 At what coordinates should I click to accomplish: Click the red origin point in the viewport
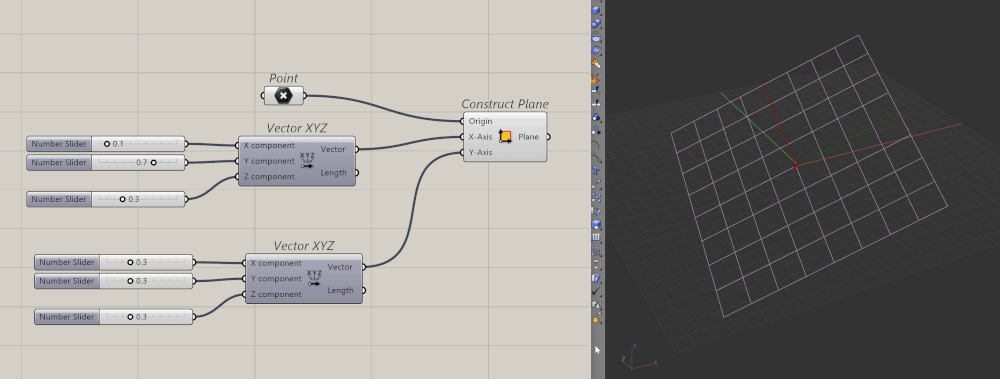coord(796,166)
